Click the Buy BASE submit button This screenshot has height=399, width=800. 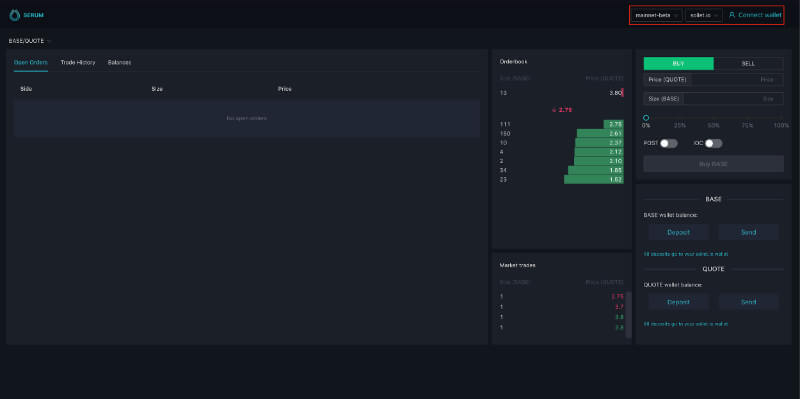click(x=713, y=164)
